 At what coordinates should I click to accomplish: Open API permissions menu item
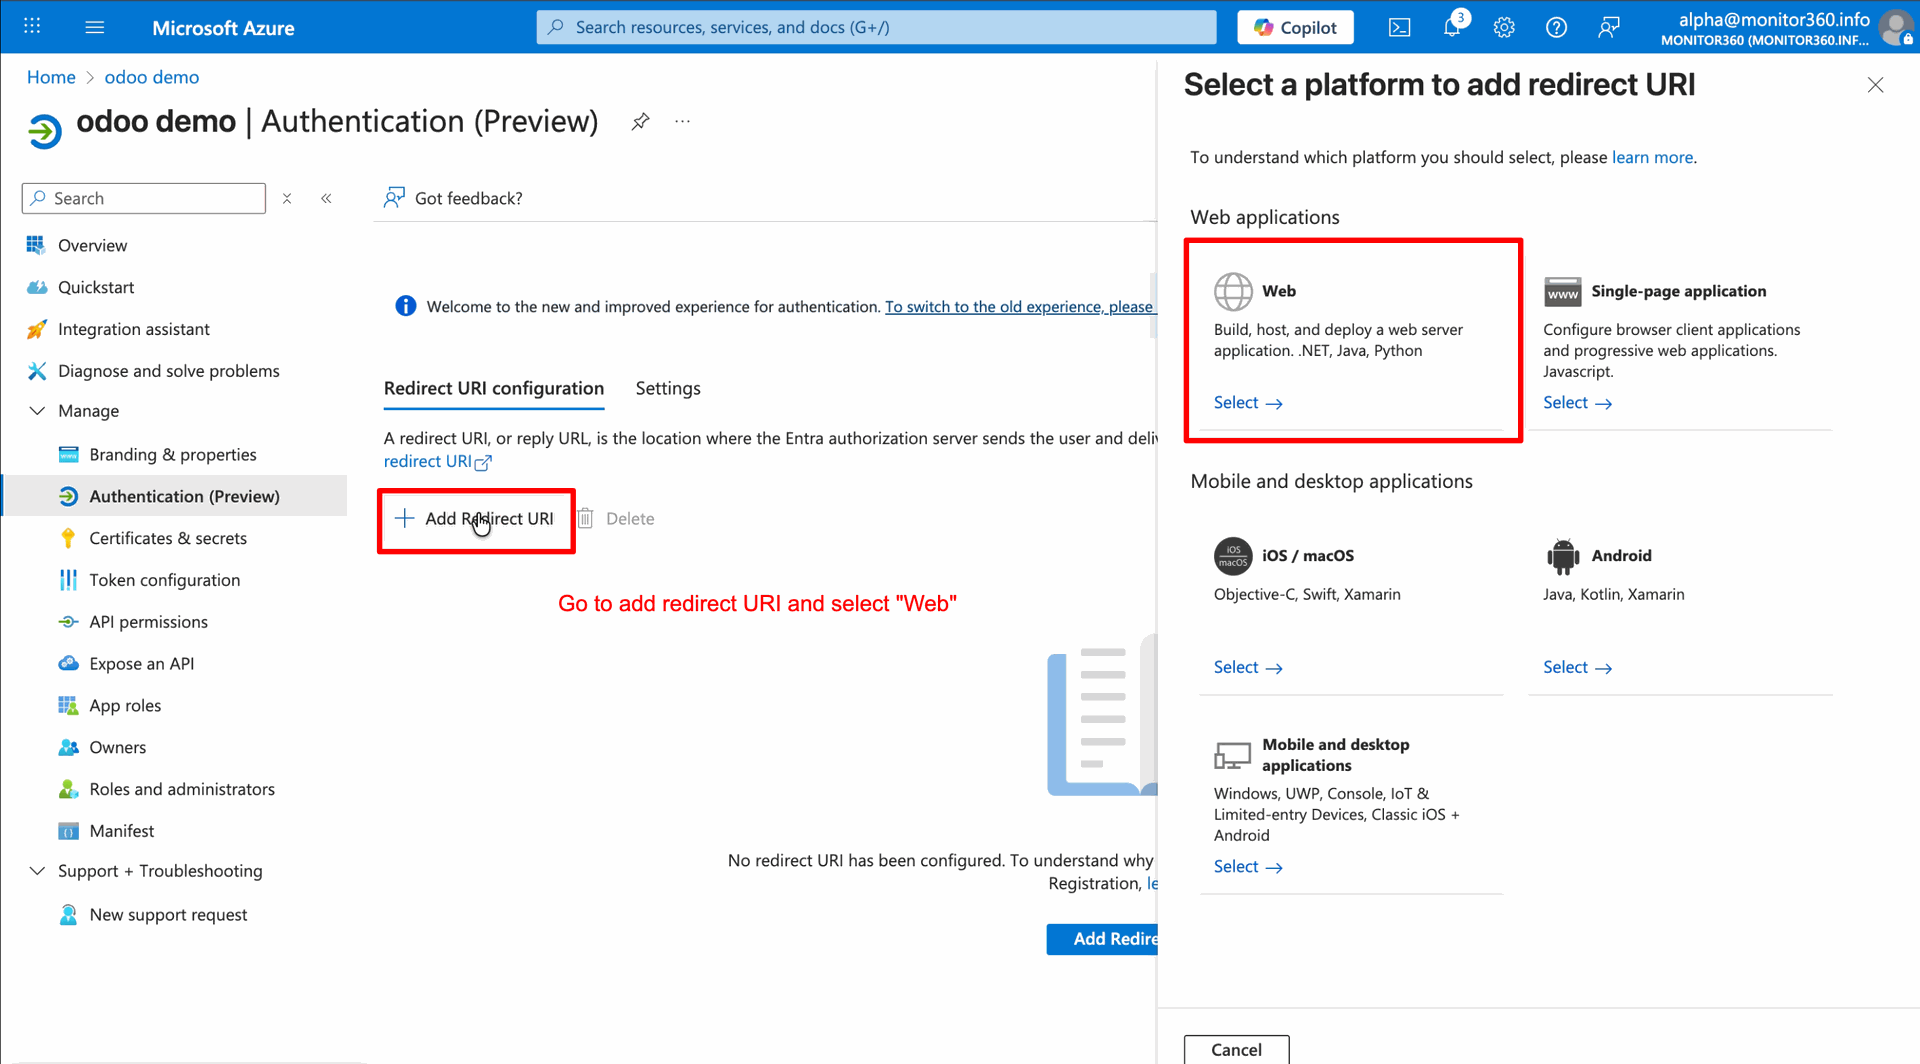pyautogui.click(x=148, y=622)
